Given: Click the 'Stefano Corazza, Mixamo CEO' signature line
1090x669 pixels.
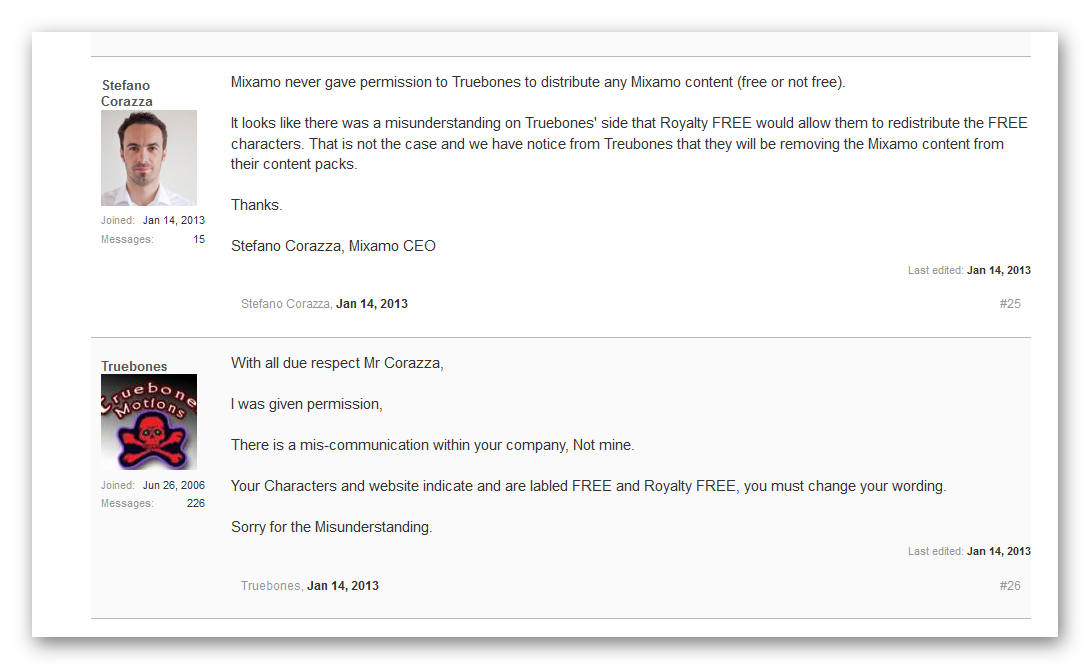Looking at the screenshot, I should pos(333,246).
